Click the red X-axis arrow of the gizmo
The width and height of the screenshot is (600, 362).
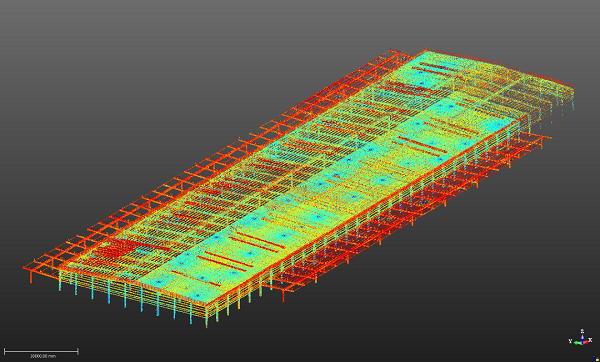point(586,342)
